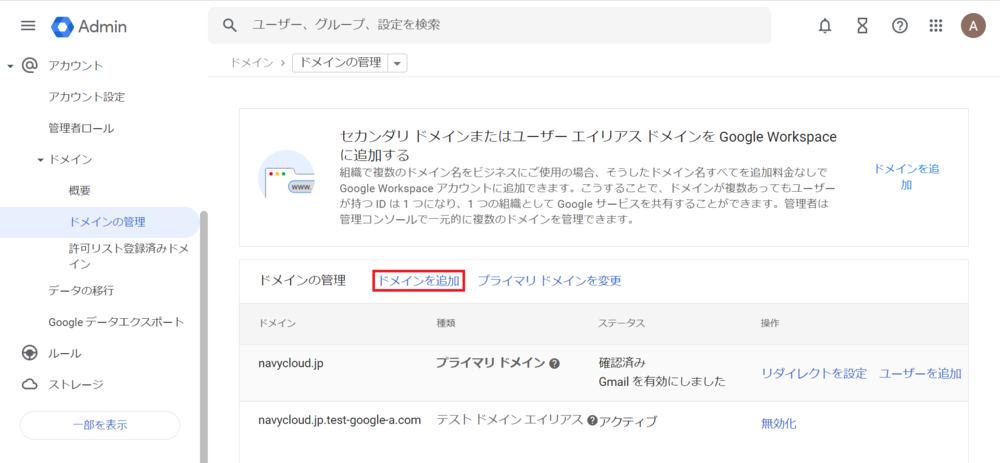1000x463 pixels.
Task: Click the red-outlined ドメインを追加 link
Action: 418,281
